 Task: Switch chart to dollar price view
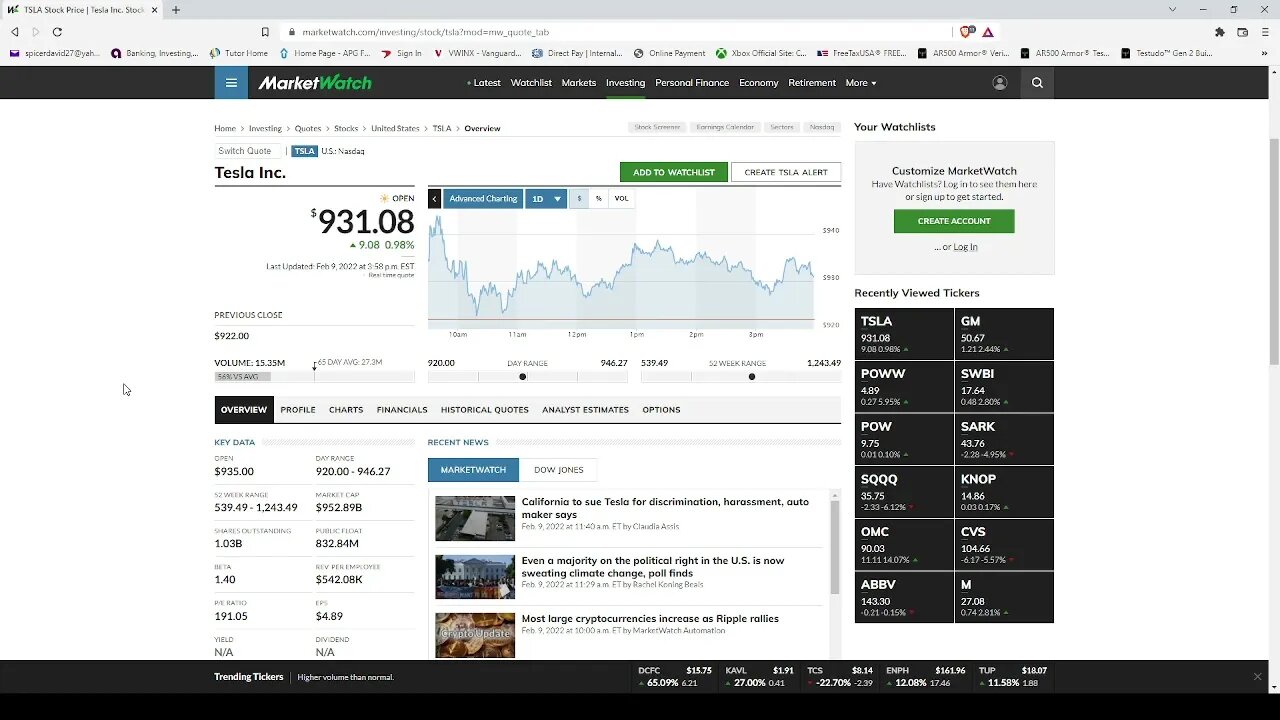tap(579, 199)
